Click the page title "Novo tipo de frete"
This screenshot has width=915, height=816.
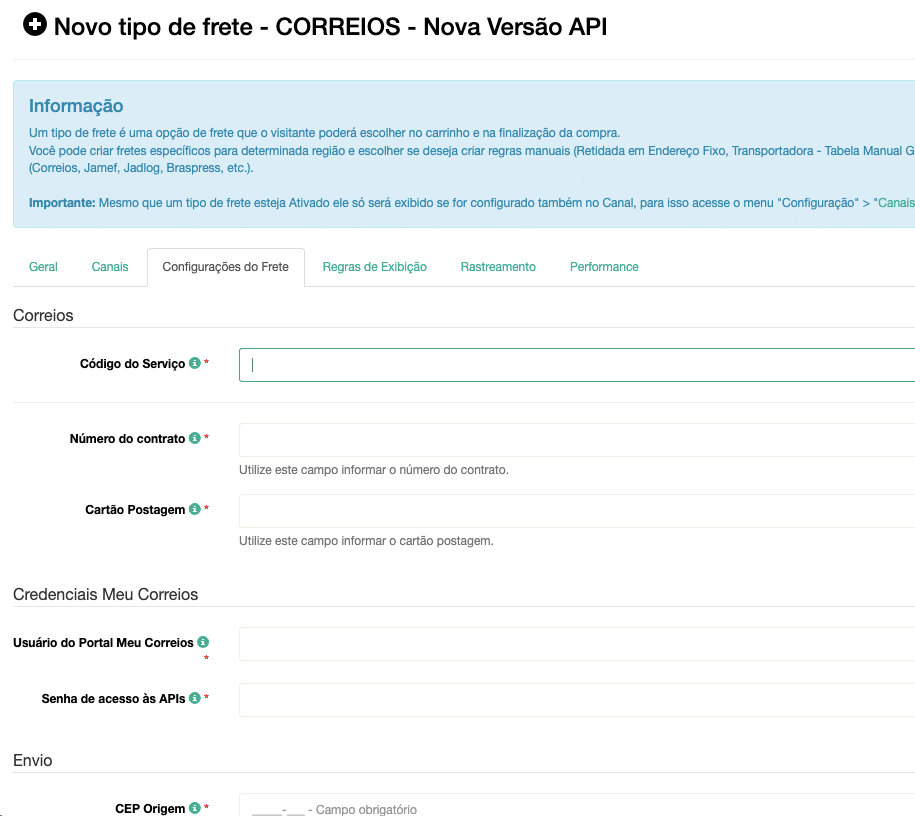[x=153, y=27]
